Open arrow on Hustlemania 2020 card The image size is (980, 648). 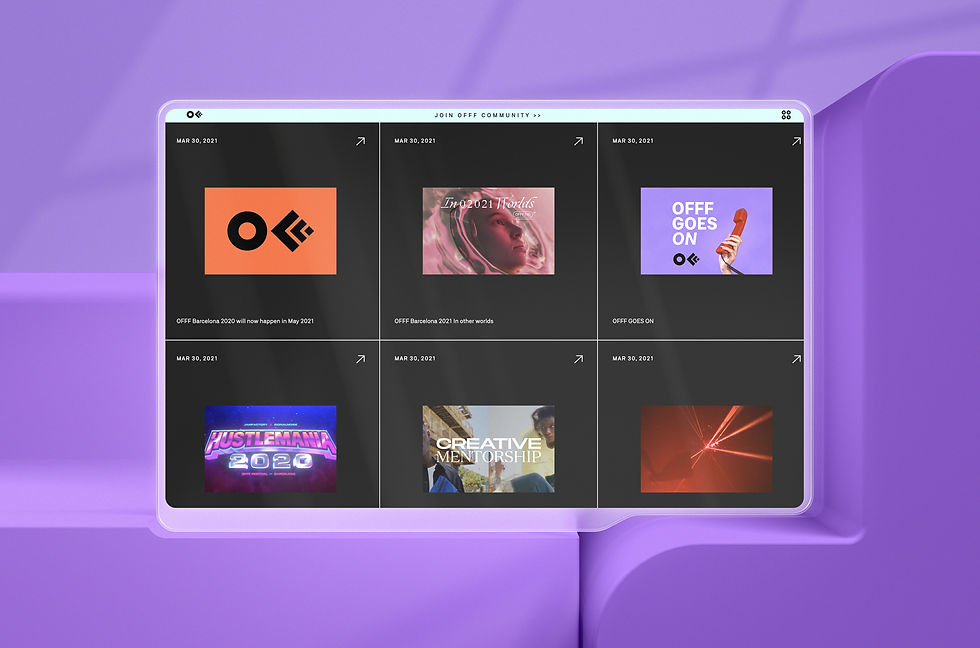click(x=361, y=359)
